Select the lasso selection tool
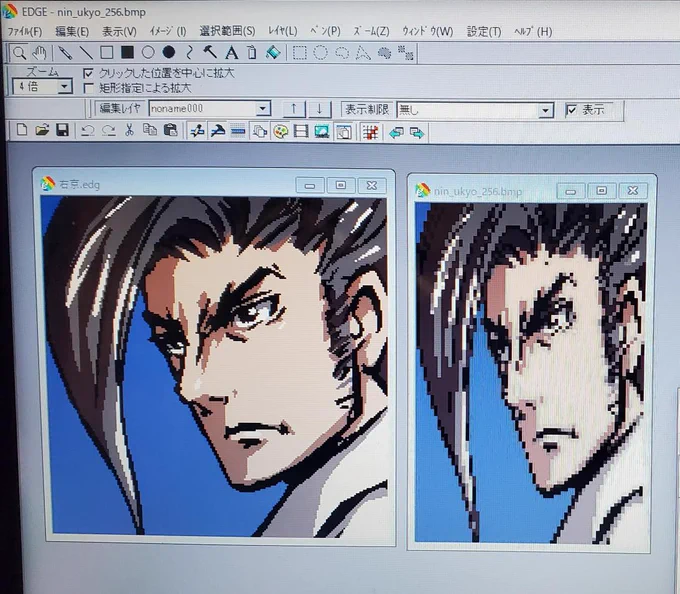This screenshot has width=680, height=594. 342,53
